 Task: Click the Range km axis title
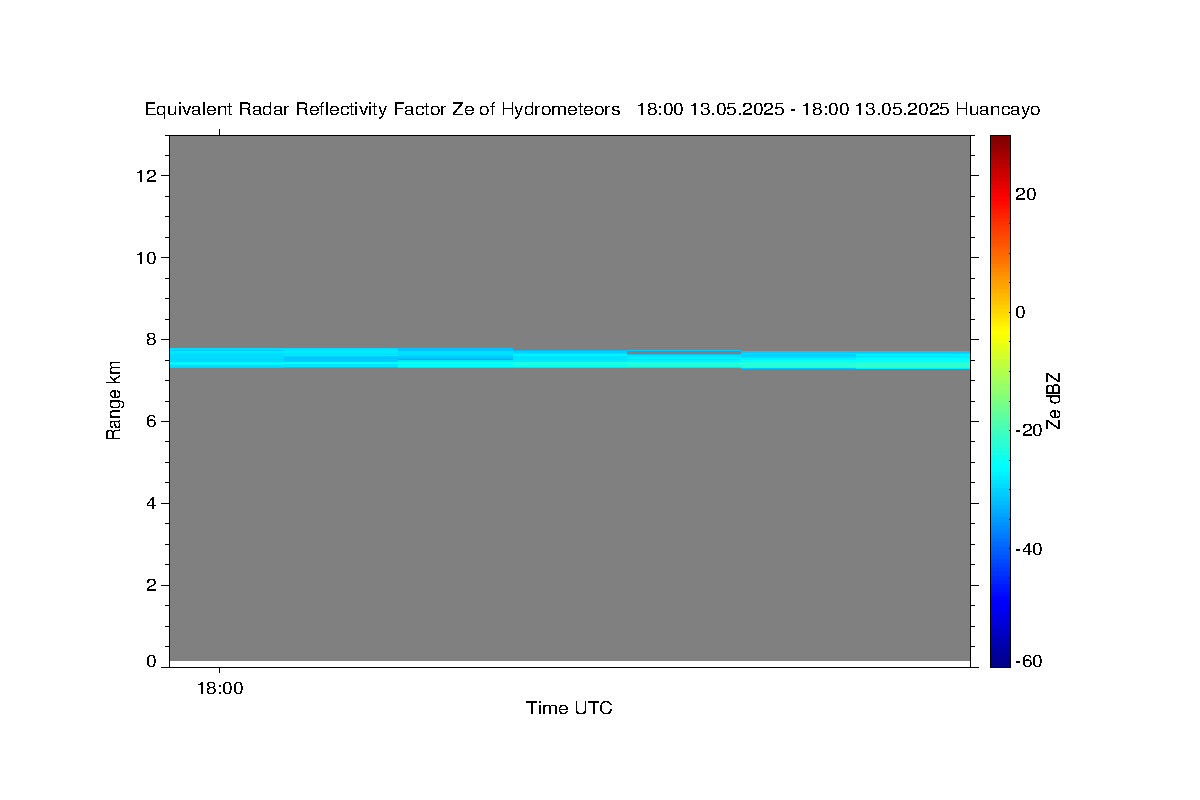tap(114, 400)
